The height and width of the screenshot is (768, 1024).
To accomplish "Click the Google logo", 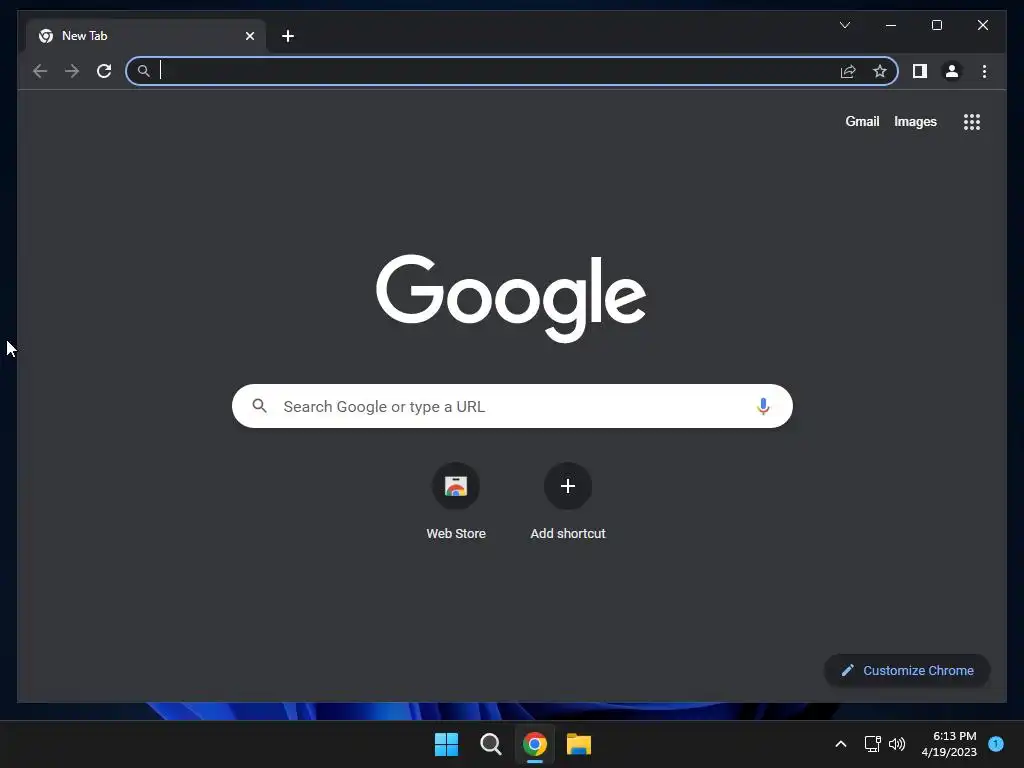I will coord(511,298).
